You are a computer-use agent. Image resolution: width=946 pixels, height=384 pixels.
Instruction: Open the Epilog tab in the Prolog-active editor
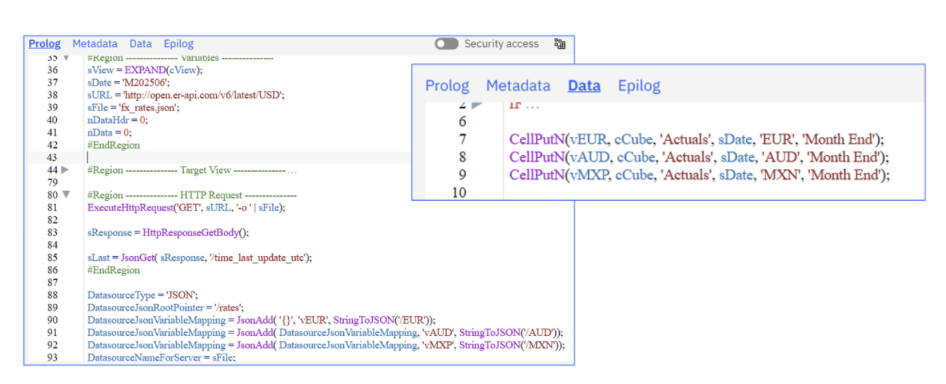click(x=179, y=44)
